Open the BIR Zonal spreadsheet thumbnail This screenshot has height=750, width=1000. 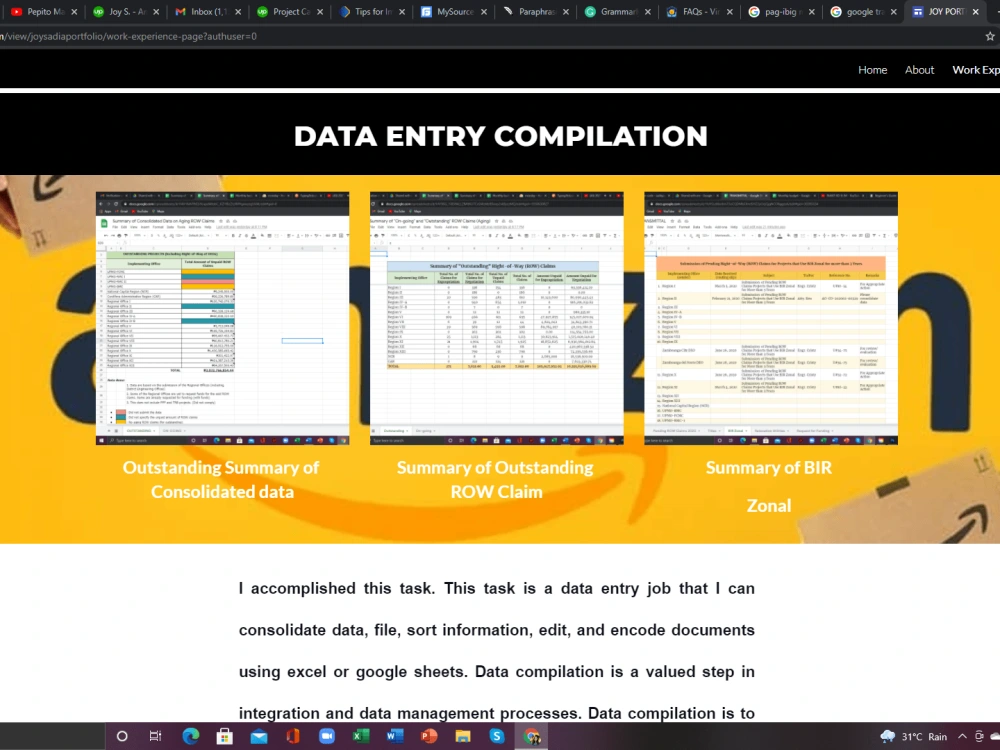771,318
